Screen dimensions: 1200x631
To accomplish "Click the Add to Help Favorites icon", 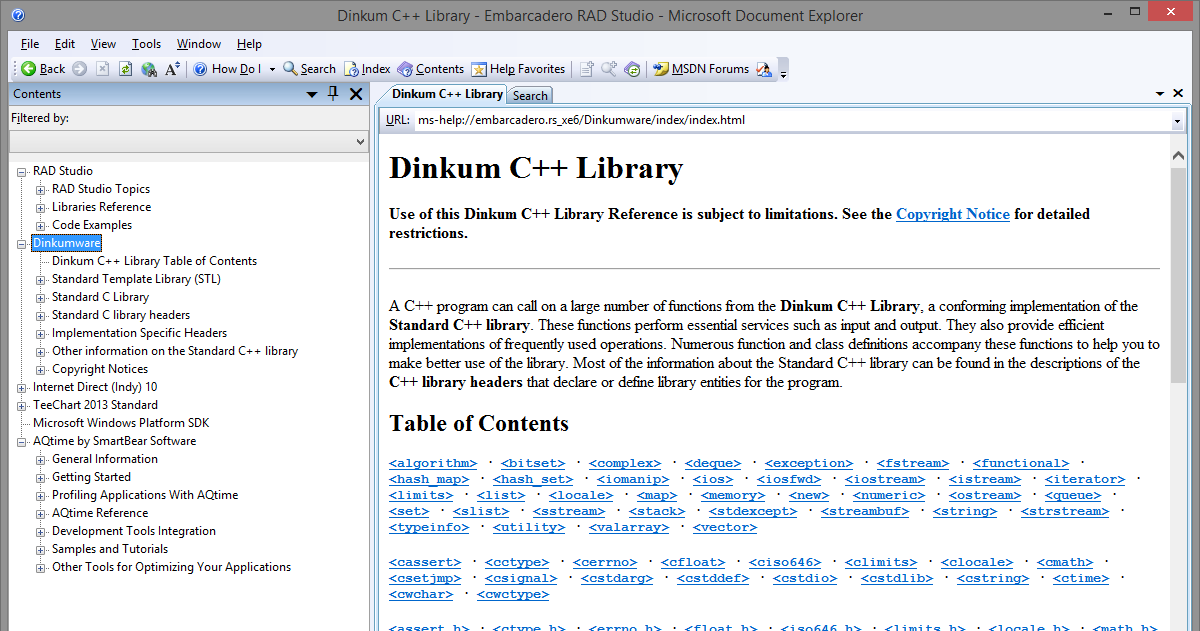I will pyautogui.click(x=587, y=69).
